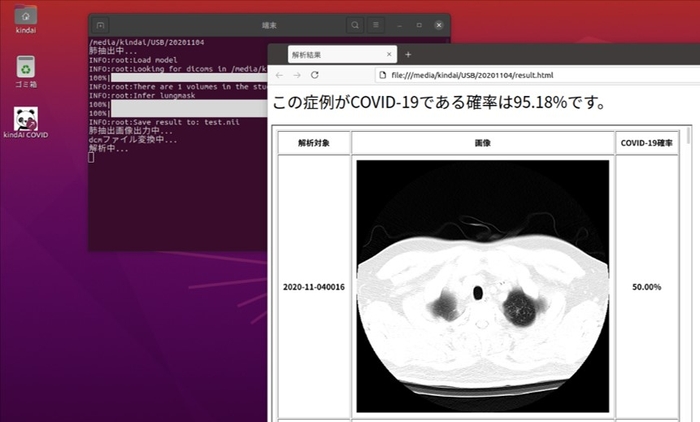Open the ゴミ箱 trash icon
The height and width of the screenshot is (422, 700).
pos(26,68)
